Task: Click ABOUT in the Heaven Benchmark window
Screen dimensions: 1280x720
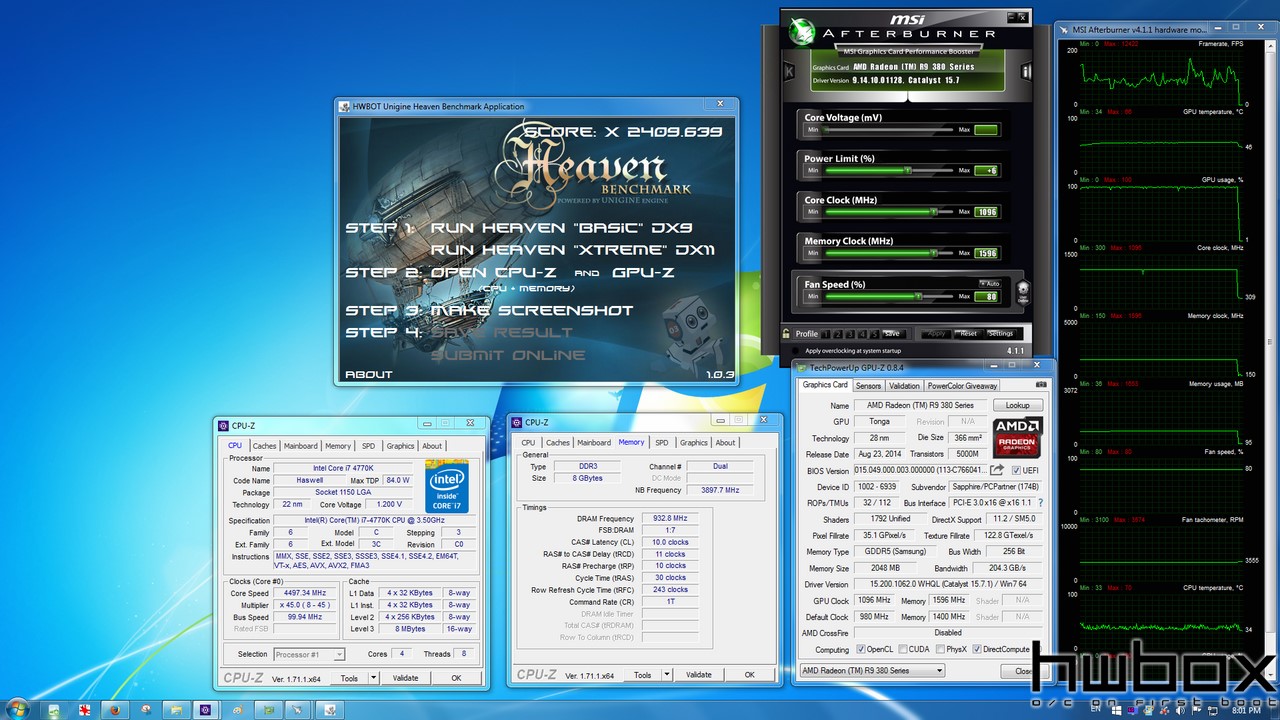Action: click(x=368, y=374)
